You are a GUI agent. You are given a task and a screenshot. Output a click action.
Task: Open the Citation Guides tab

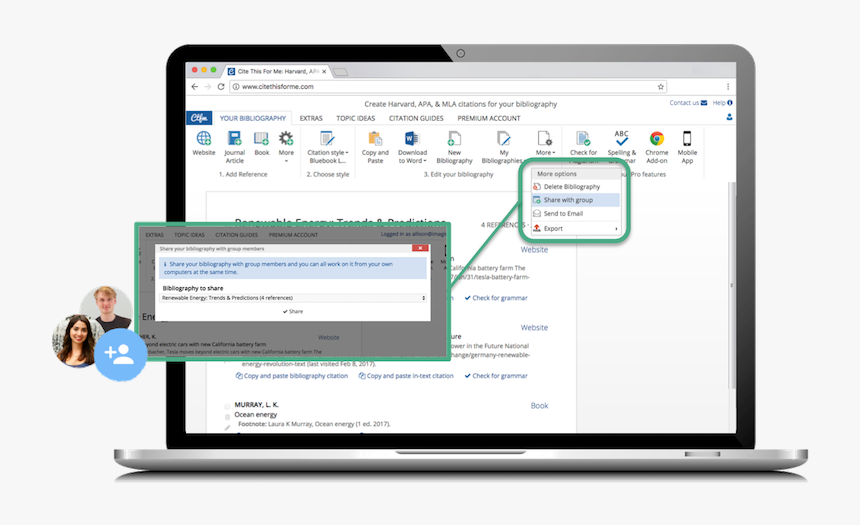(x=416, y=118)
